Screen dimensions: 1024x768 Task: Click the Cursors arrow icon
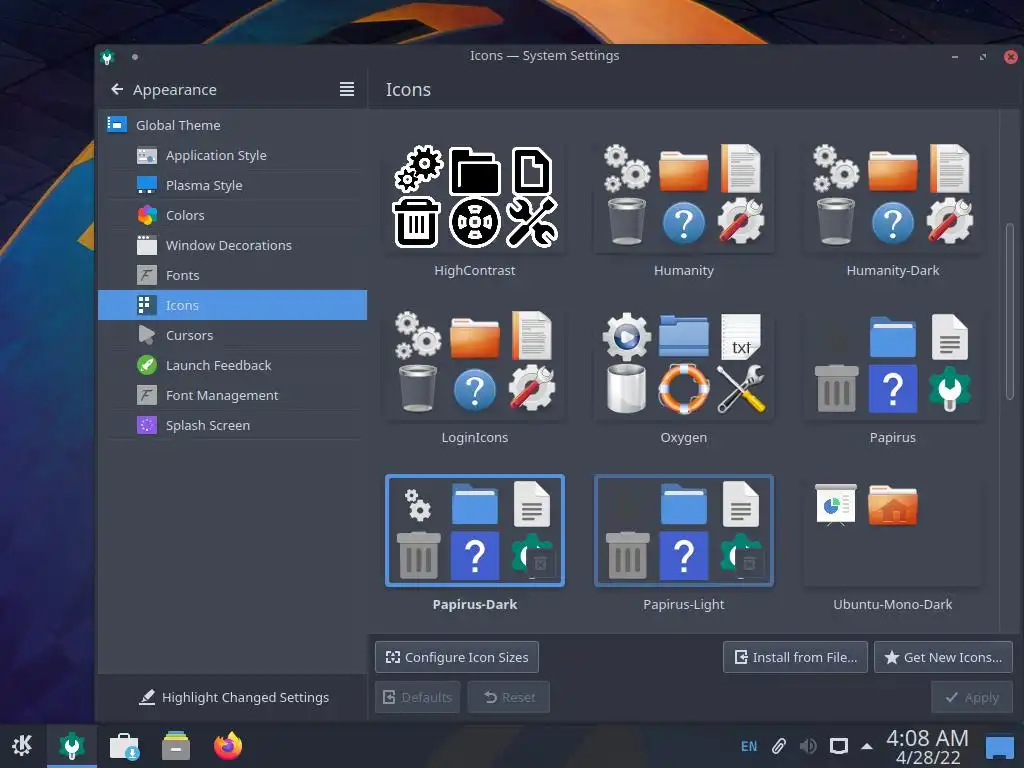click(147, 335)
